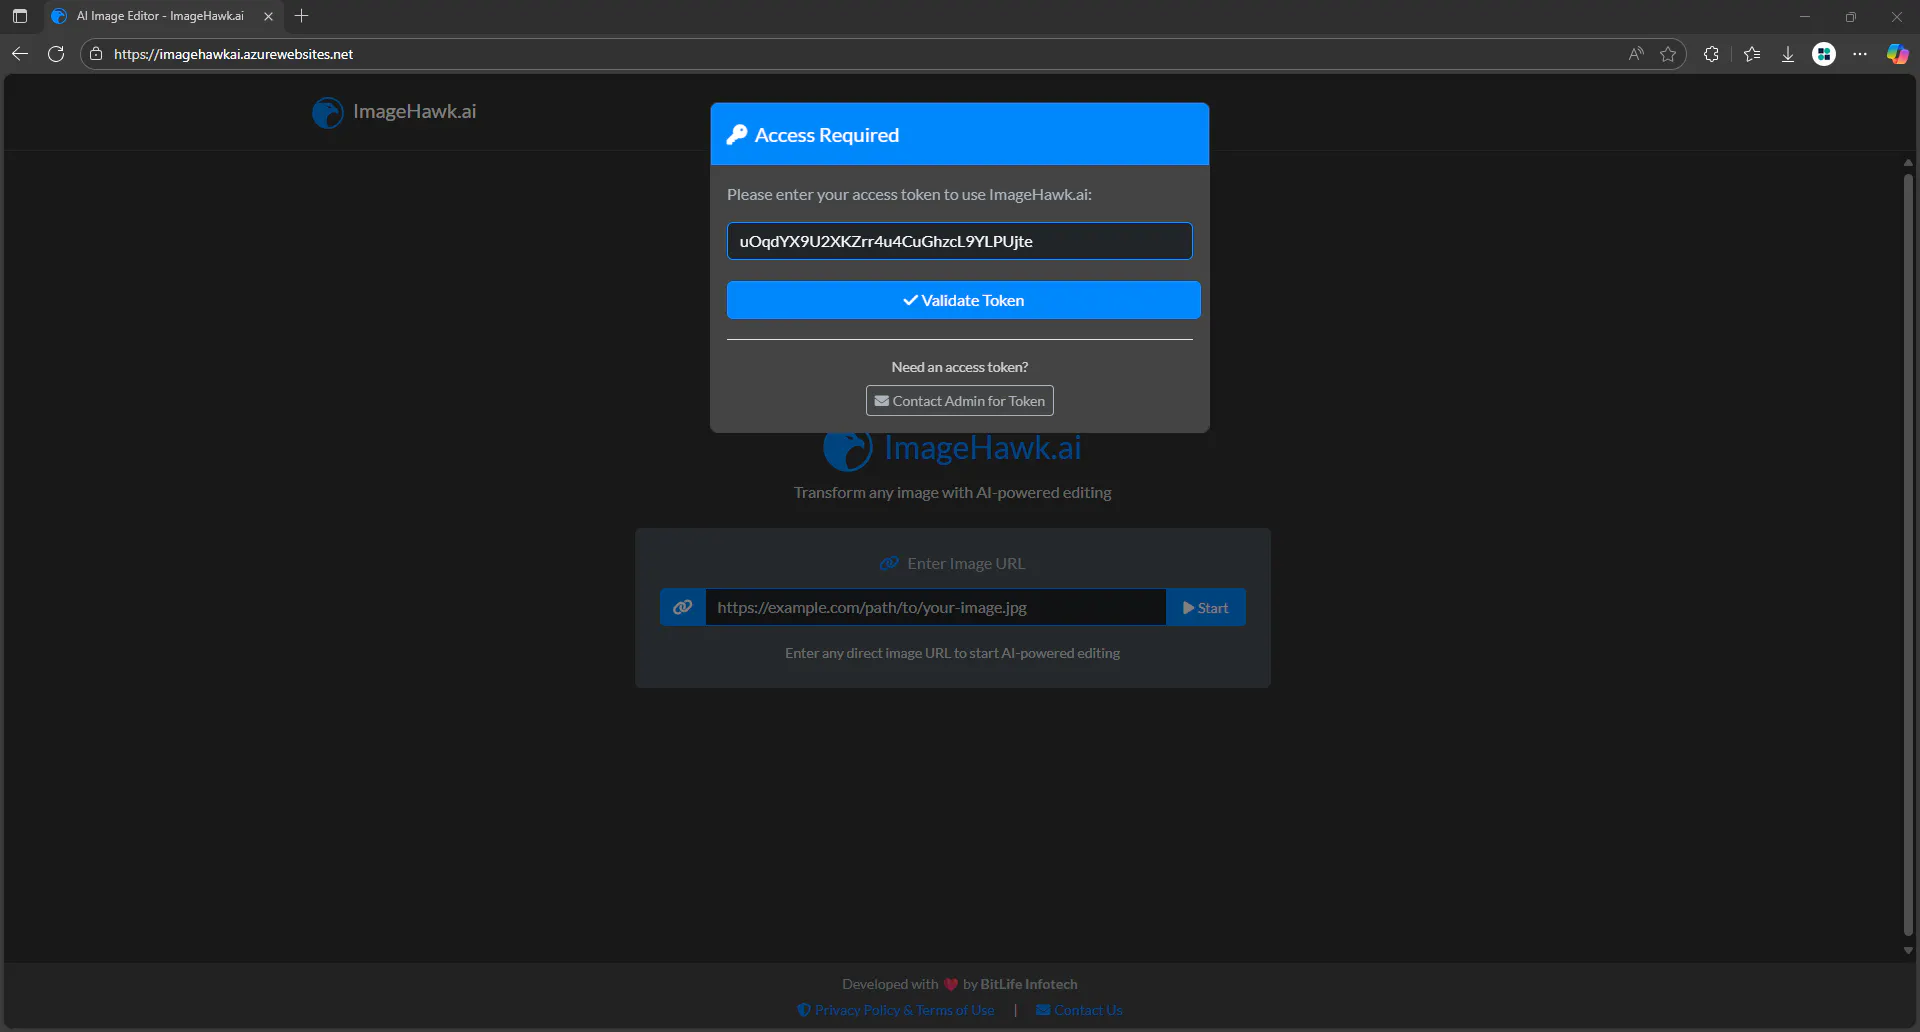Click the page vertical scrollbar

pyautogui.click(x=1908, y=555)
